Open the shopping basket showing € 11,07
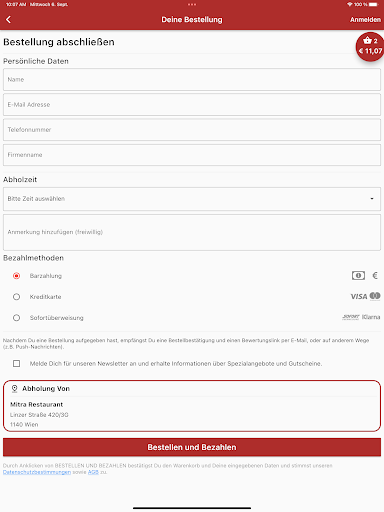Screen dimensions: 384x512 pos(370,47)
